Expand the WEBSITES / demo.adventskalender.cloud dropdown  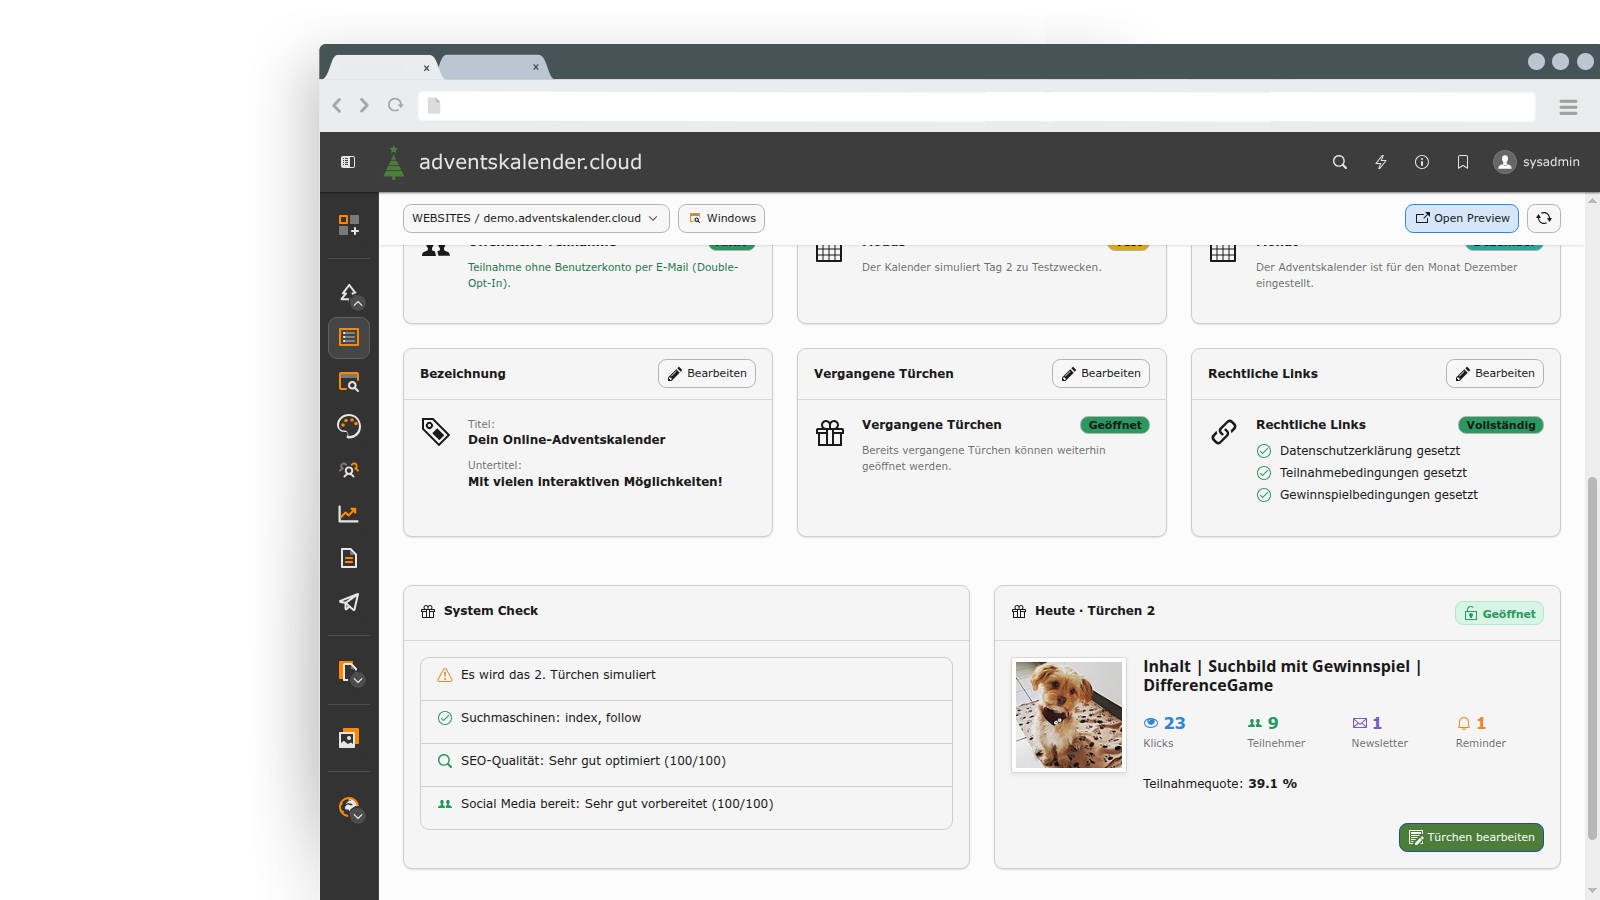[536, 218]
